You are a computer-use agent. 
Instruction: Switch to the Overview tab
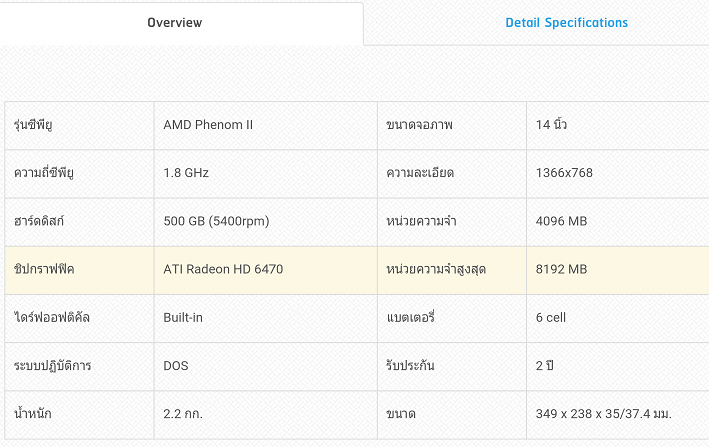pyautogui.click(x=175, y=23)
